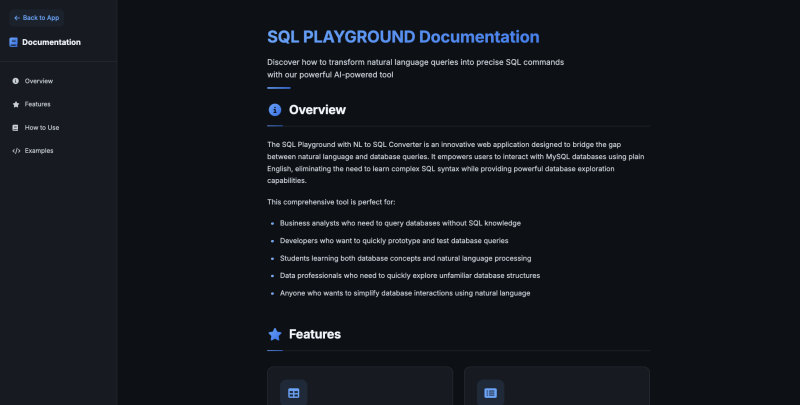The height and width of the screenshot is (405, 800).
Task: Click the list icon in second feature card
Action: (x=490, y=393)
